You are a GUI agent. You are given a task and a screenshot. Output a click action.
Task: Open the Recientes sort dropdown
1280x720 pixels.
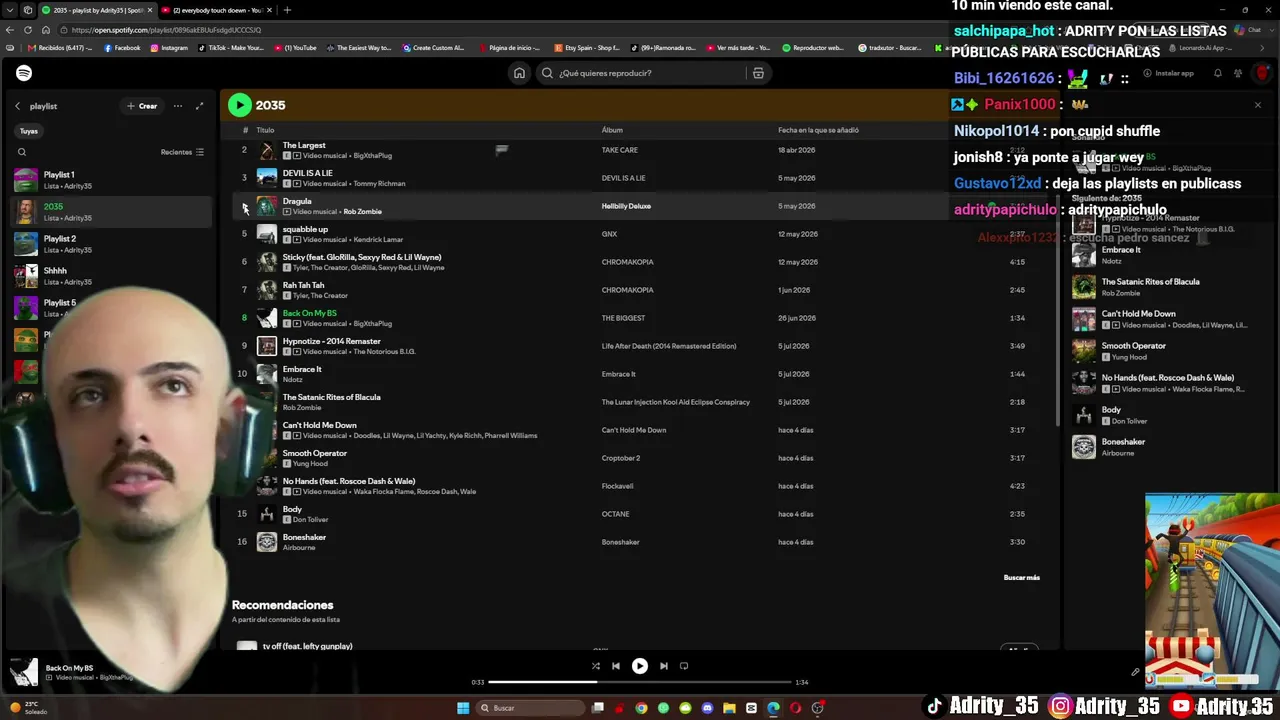(x=182, y=152)
